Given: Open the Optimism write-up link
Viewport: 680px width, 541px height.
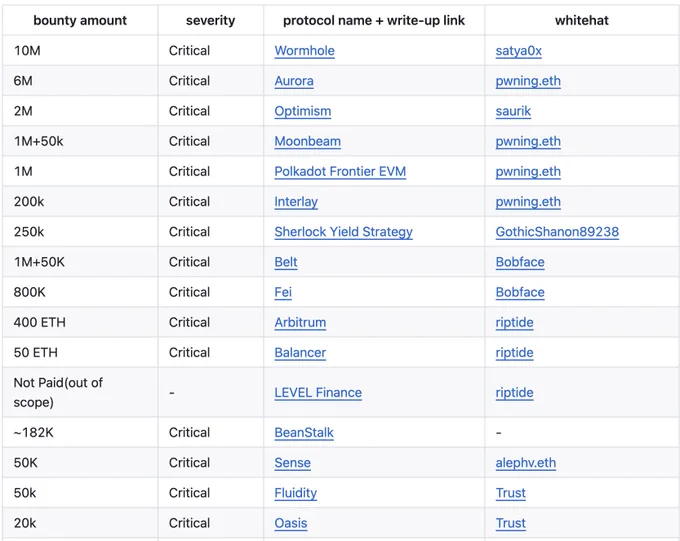Looking at the screenshot, I should (x=303, y=111).
